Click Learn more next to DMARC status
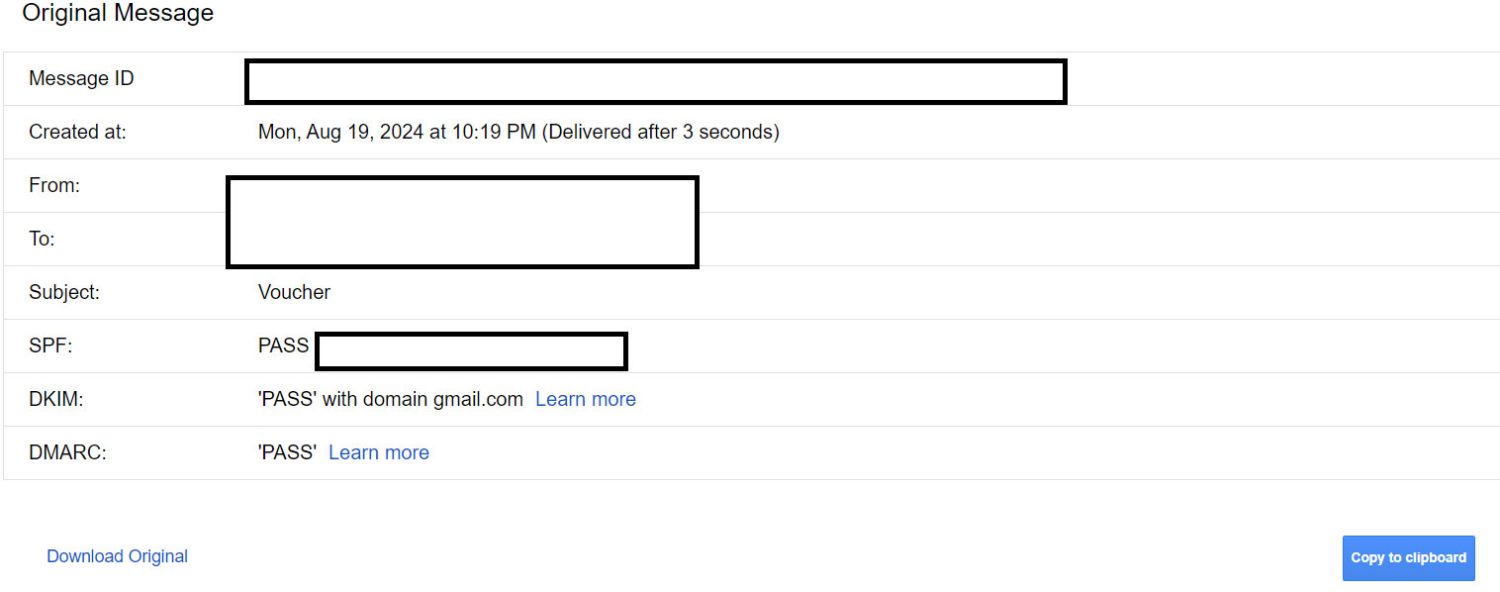 (x=378, y=452)
